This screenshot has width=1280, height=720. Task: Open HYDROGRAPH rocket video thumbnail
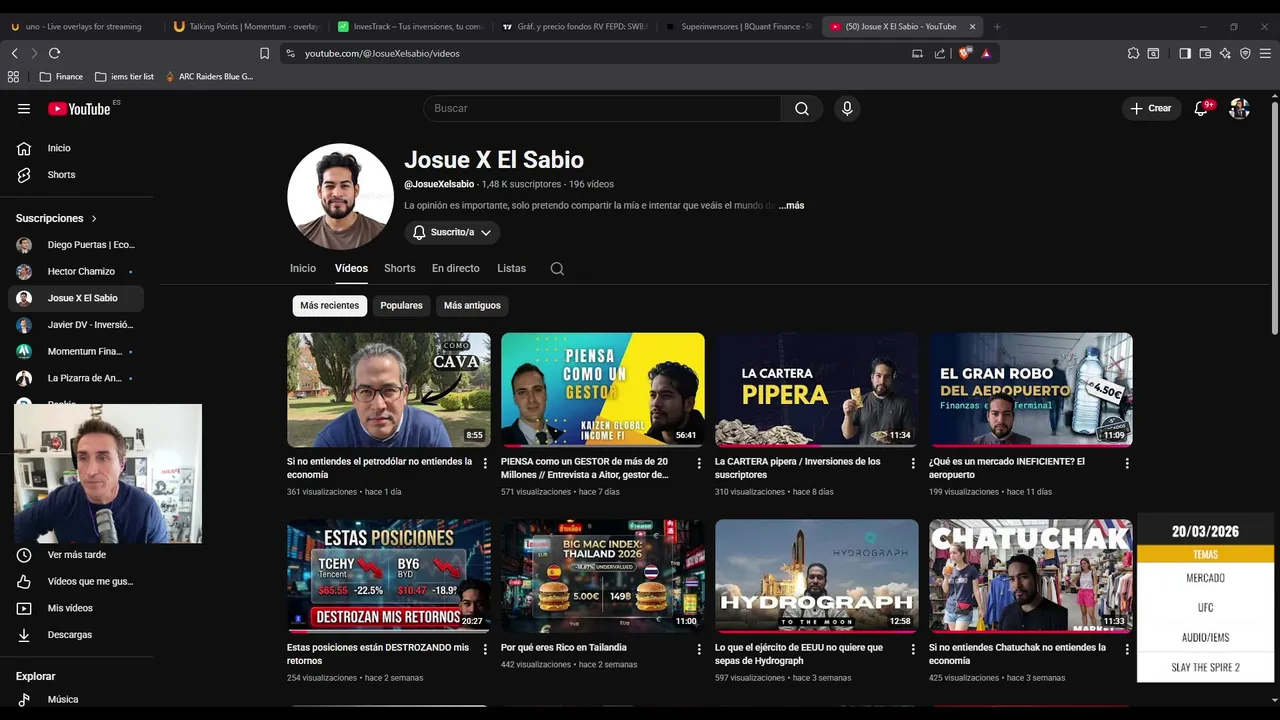[x=817, y=576]
